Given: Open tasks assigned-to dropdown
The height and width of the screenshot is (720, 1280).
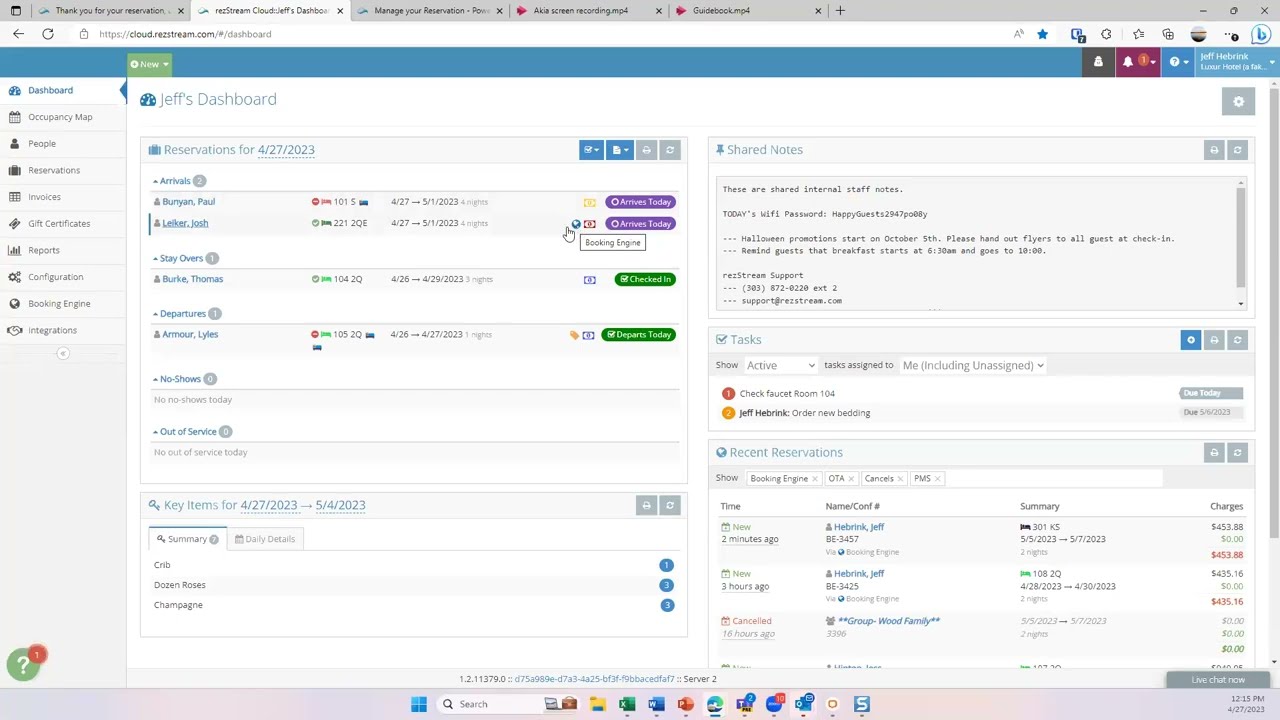Looking at the screenshot, I should pyautogui.click(x=973, y=366).
